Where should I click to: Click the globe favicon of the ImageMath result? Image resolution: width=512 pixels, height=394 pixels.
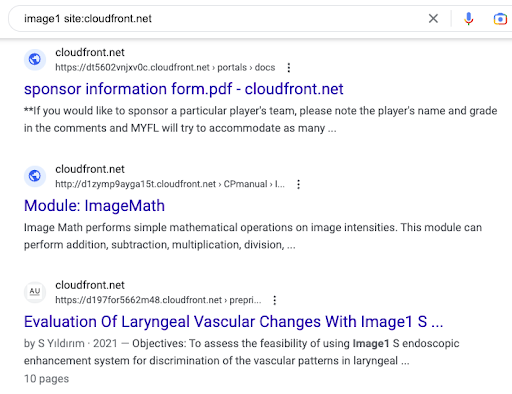35,176
